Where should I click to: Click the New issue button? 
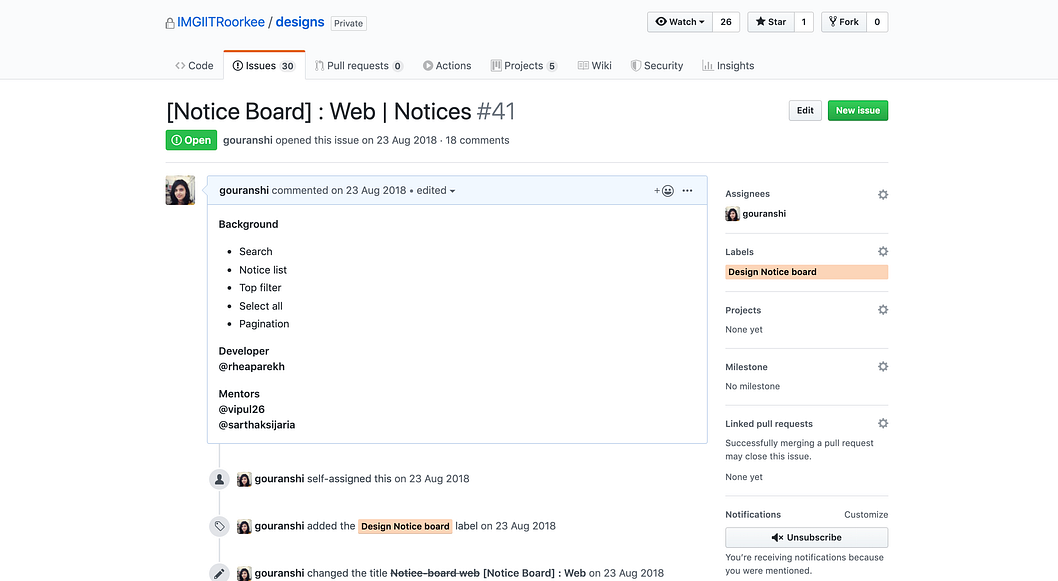(857, 110)
